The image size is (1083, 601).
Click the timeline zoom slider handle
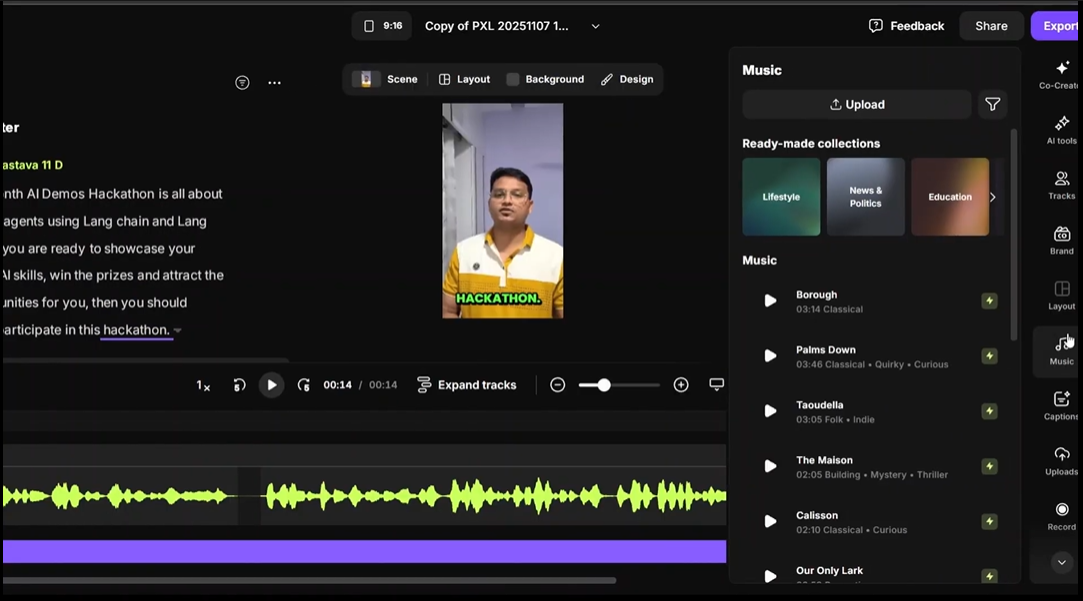(x=604, y=385)
